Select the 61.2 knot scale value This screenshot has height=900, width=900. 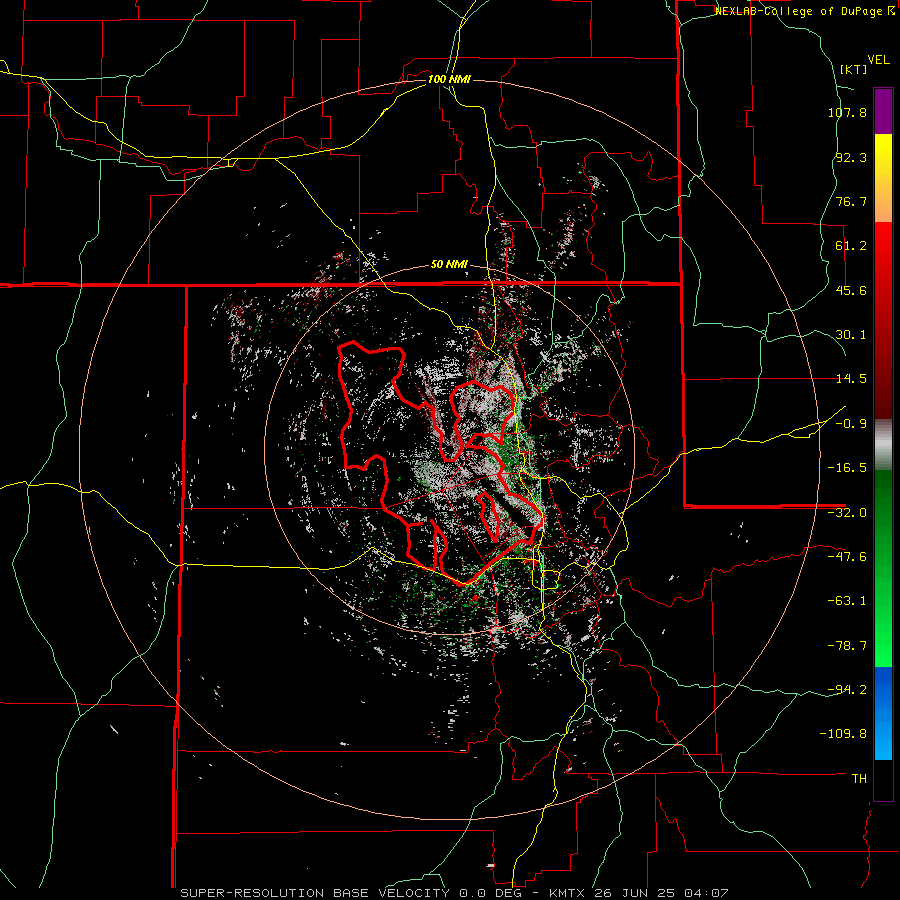[x=851, y=246]
